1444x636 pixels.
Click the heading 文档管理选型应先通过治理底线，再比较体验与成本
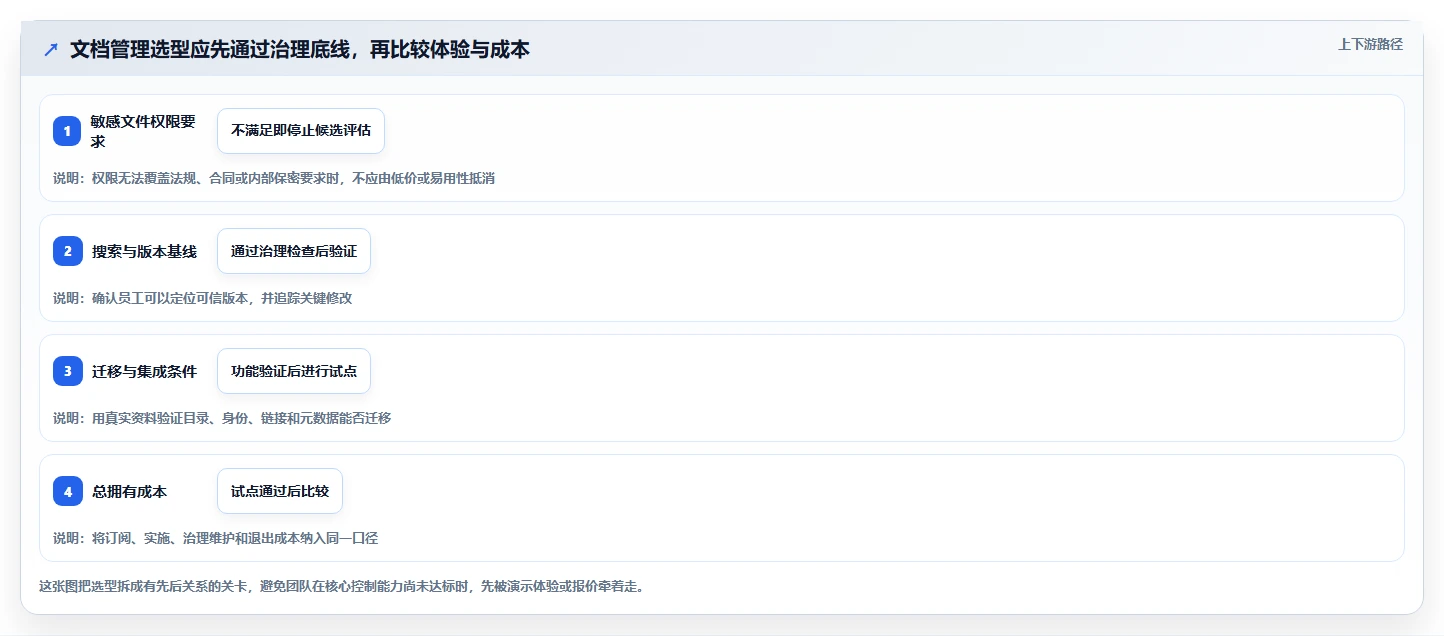coord(300,49)
